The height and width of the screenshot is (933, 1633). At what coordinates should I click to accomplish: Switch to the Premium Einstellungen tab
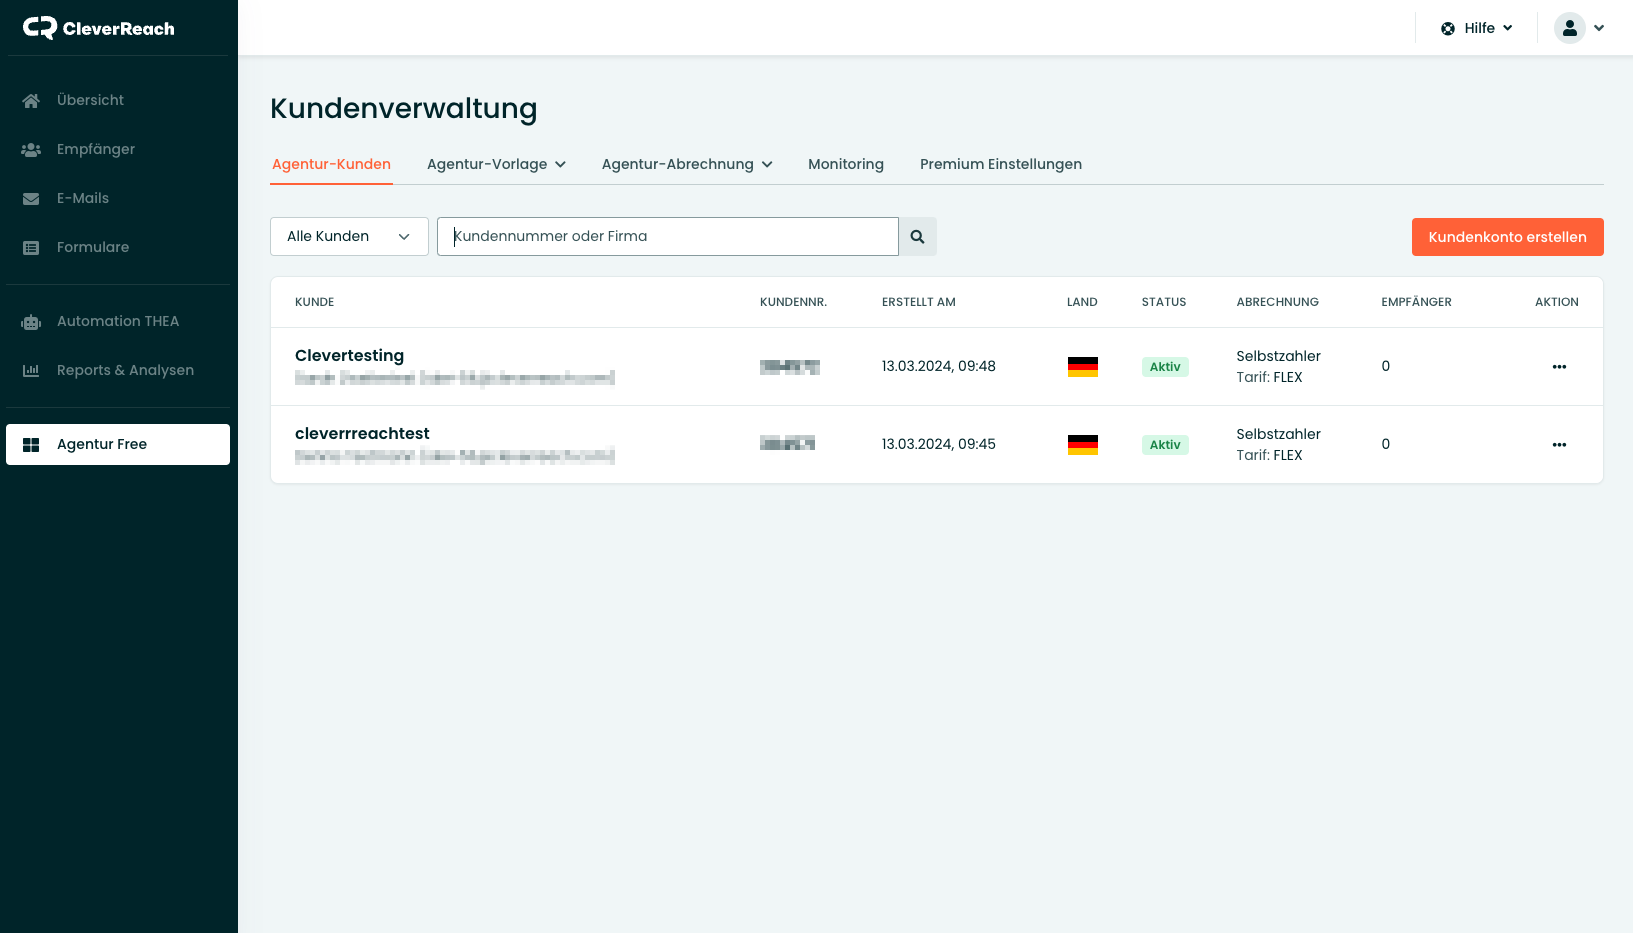click(1000, 164)
